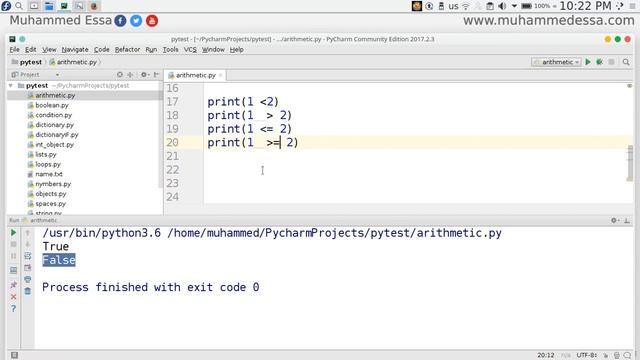Click print icon in Run console
The height and width of the screenshot is (360, 640).
tap(28, 280)
